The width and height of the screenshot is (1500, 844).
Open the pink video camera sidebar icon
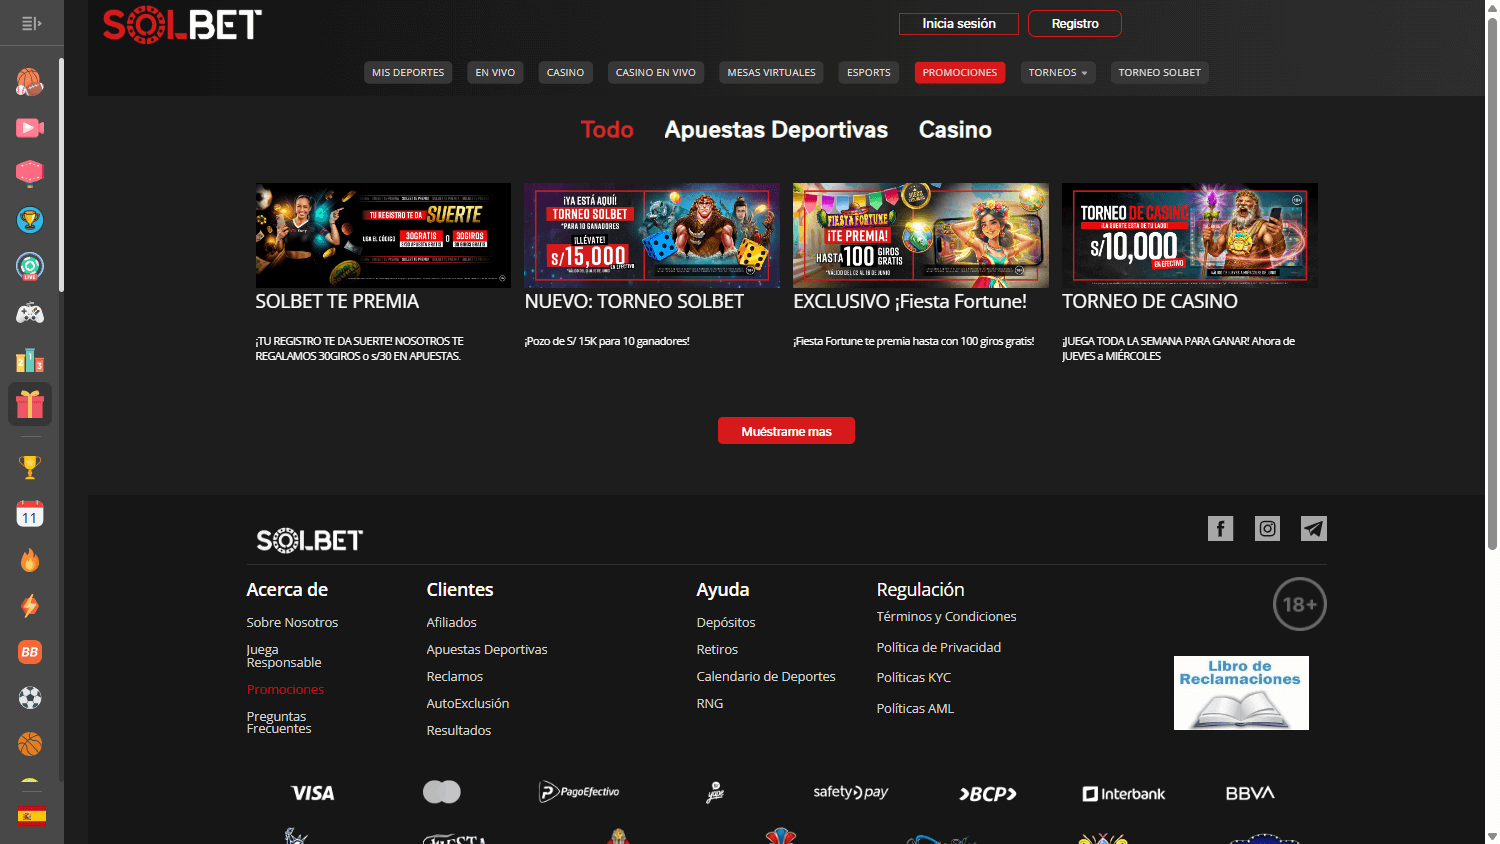(x=30, y=128)
